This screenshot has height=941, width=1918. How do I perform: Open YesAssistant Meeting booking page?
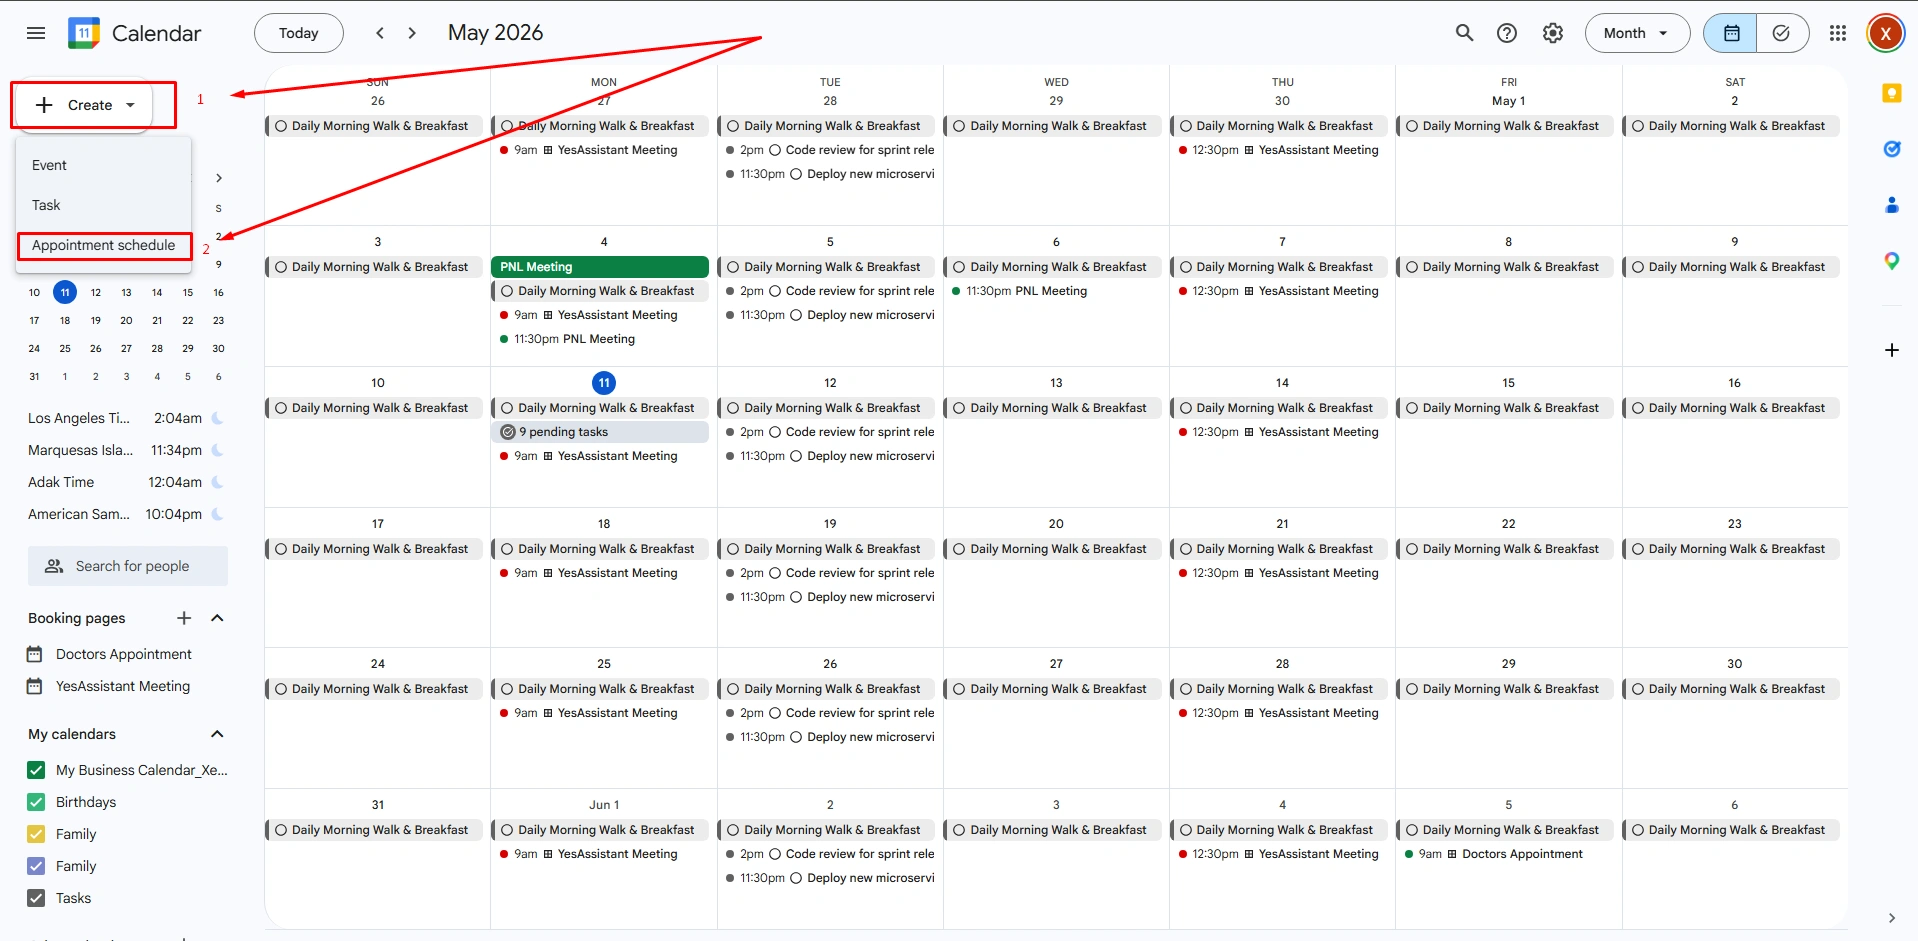[123, 686]
